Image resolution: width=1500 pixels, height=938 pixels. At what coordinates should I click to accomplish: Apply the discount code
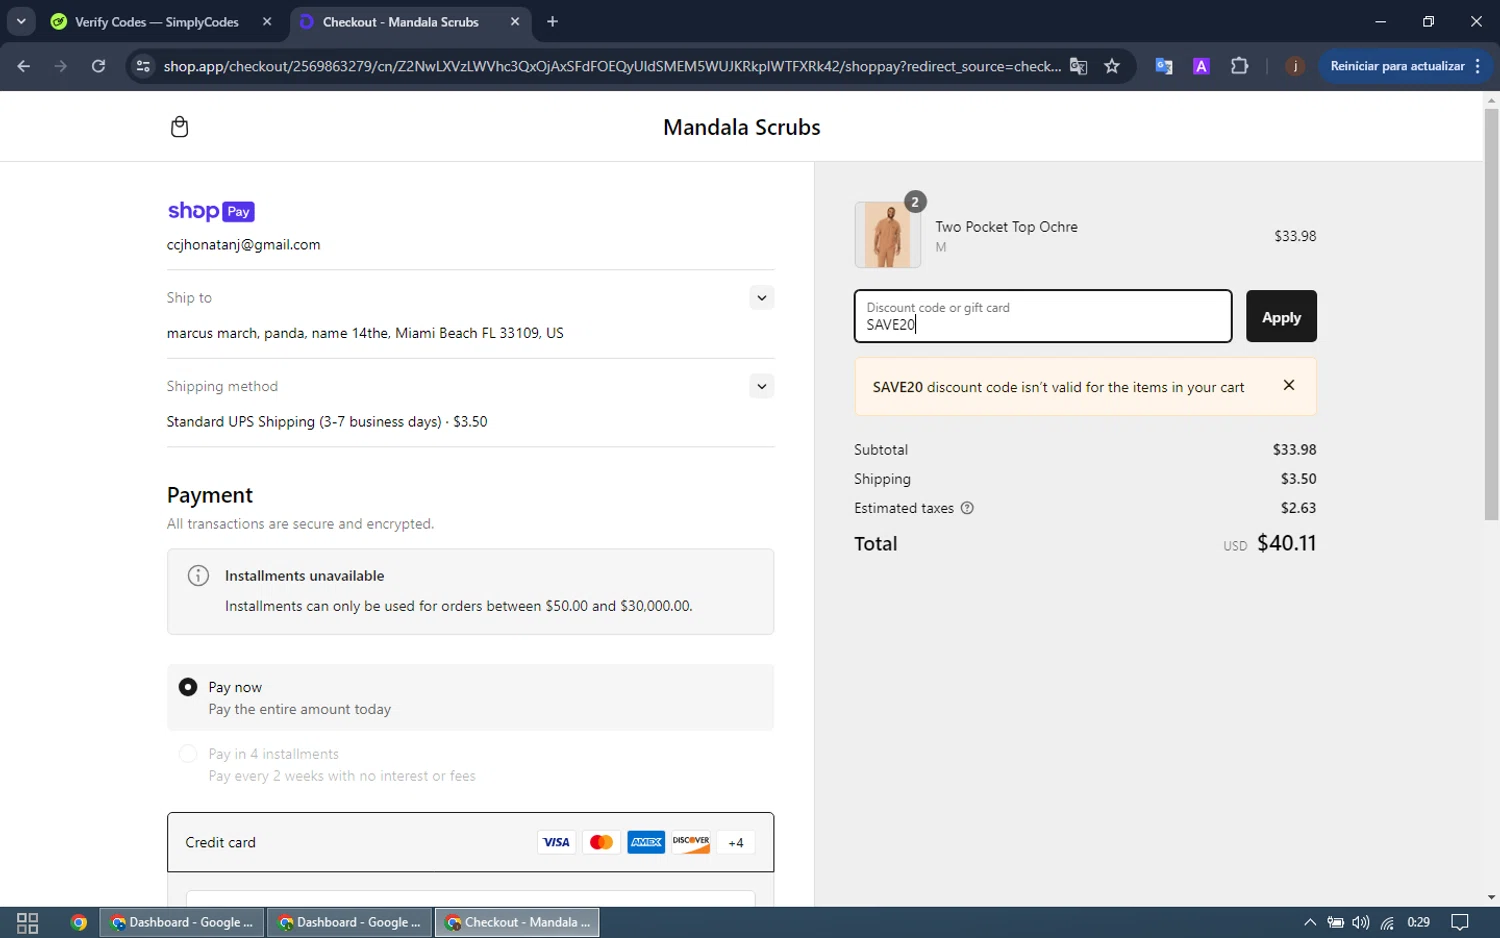1281,317
